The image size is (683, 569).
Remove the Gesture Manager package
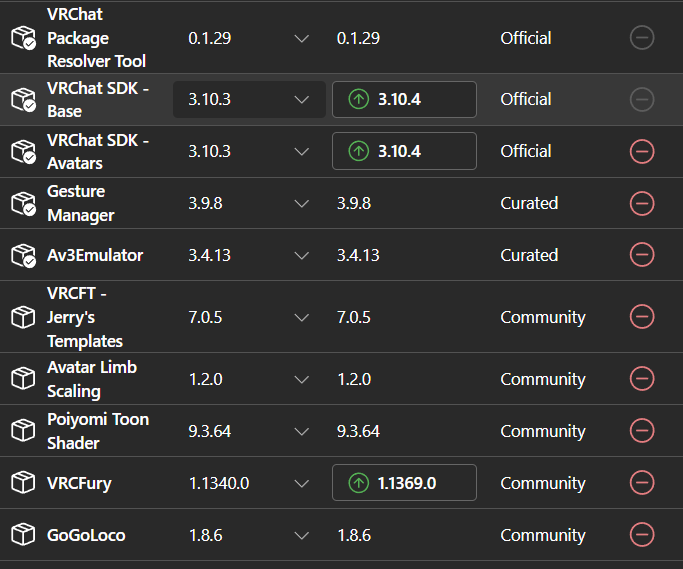click(x=642, y=203)
